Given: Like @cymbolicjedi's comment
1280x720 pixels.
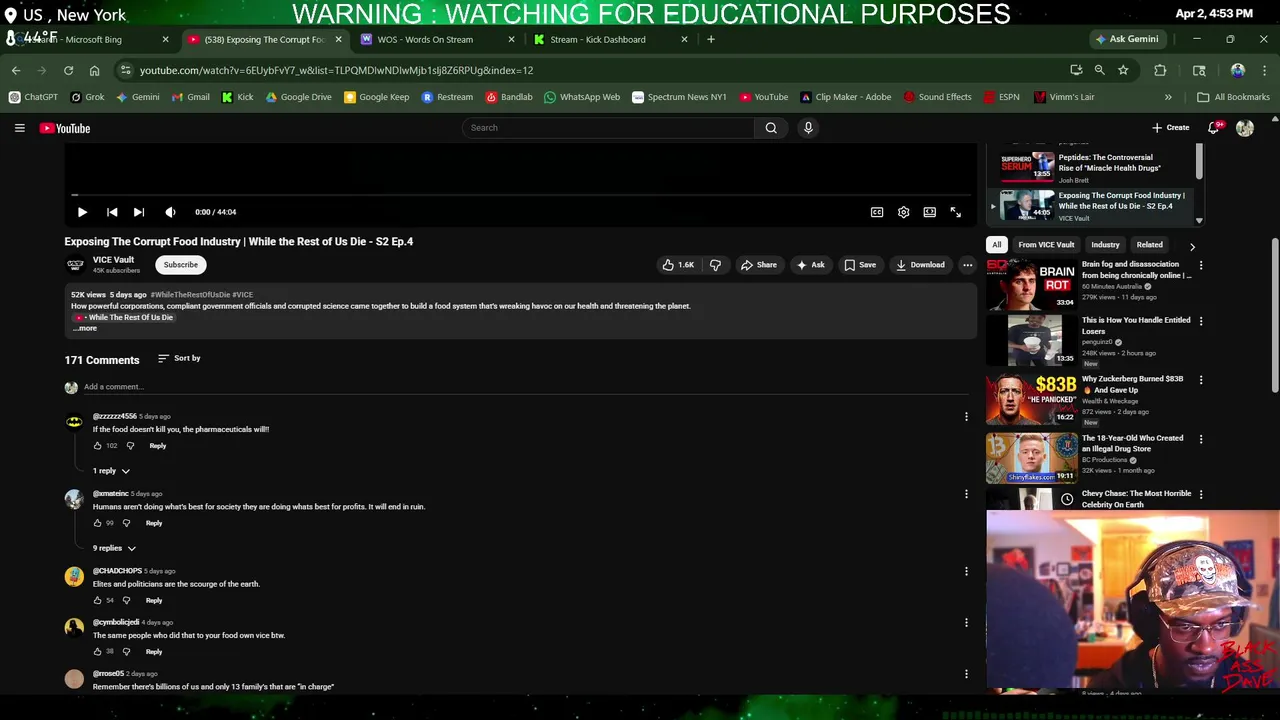Looking at the screenshot, I should point(97,652).
